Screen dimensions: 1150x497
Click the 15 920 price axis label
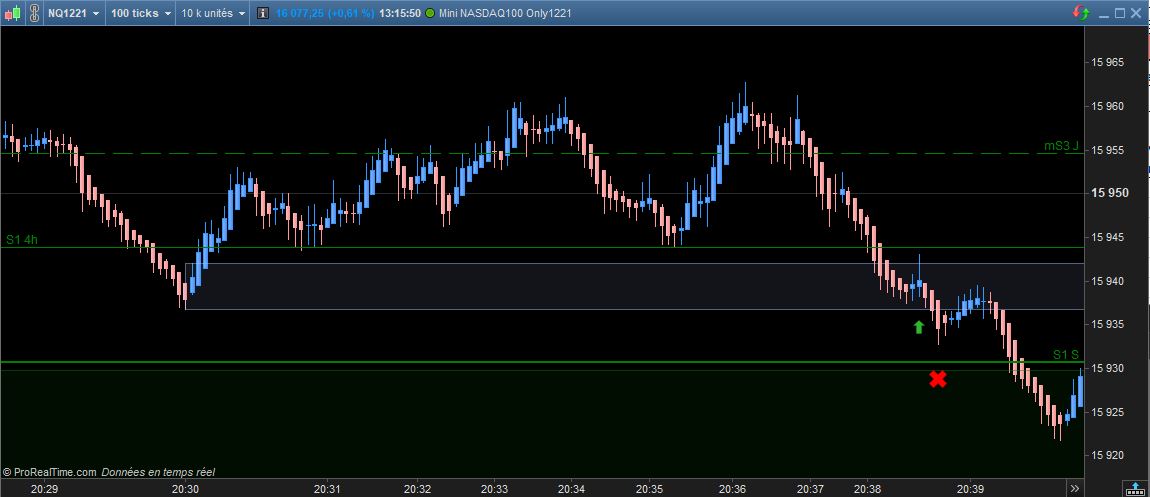[x=1107, y=455]
